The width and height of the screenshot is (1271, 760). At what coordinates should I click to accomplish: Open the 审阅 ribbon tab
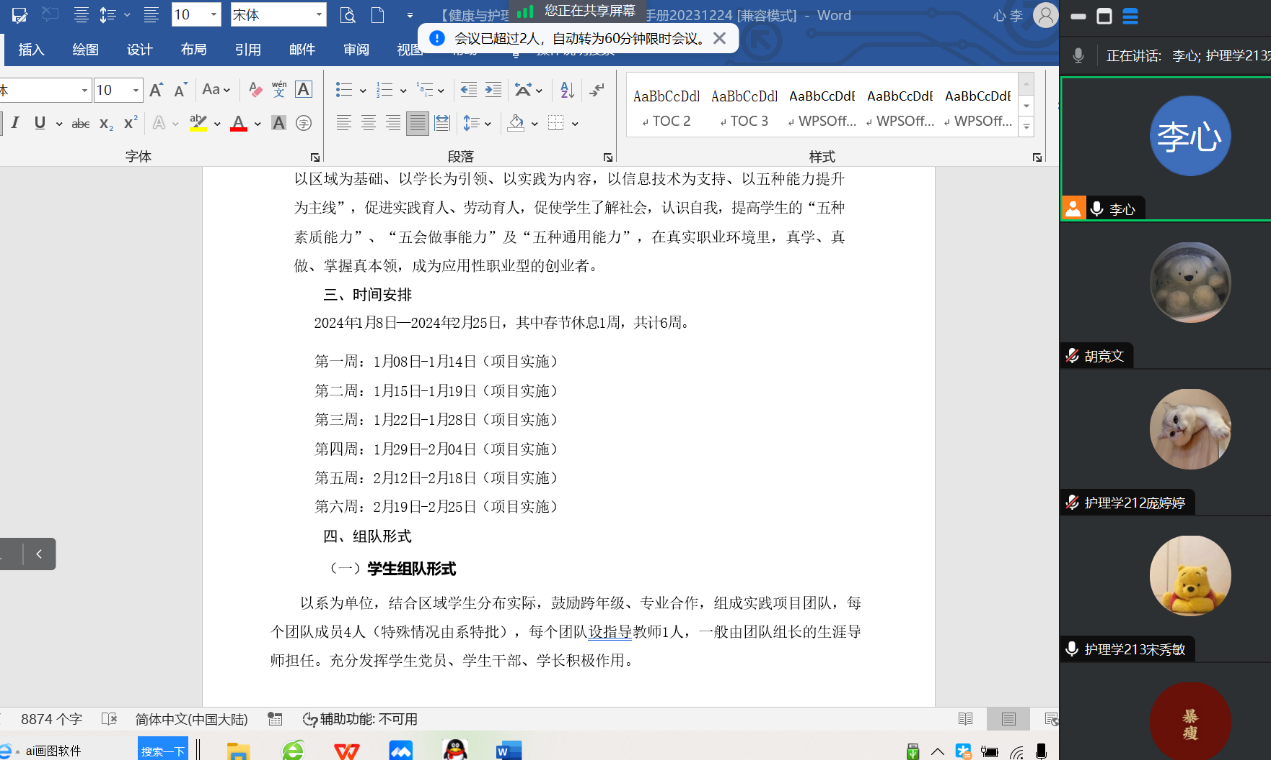point(356,49)
